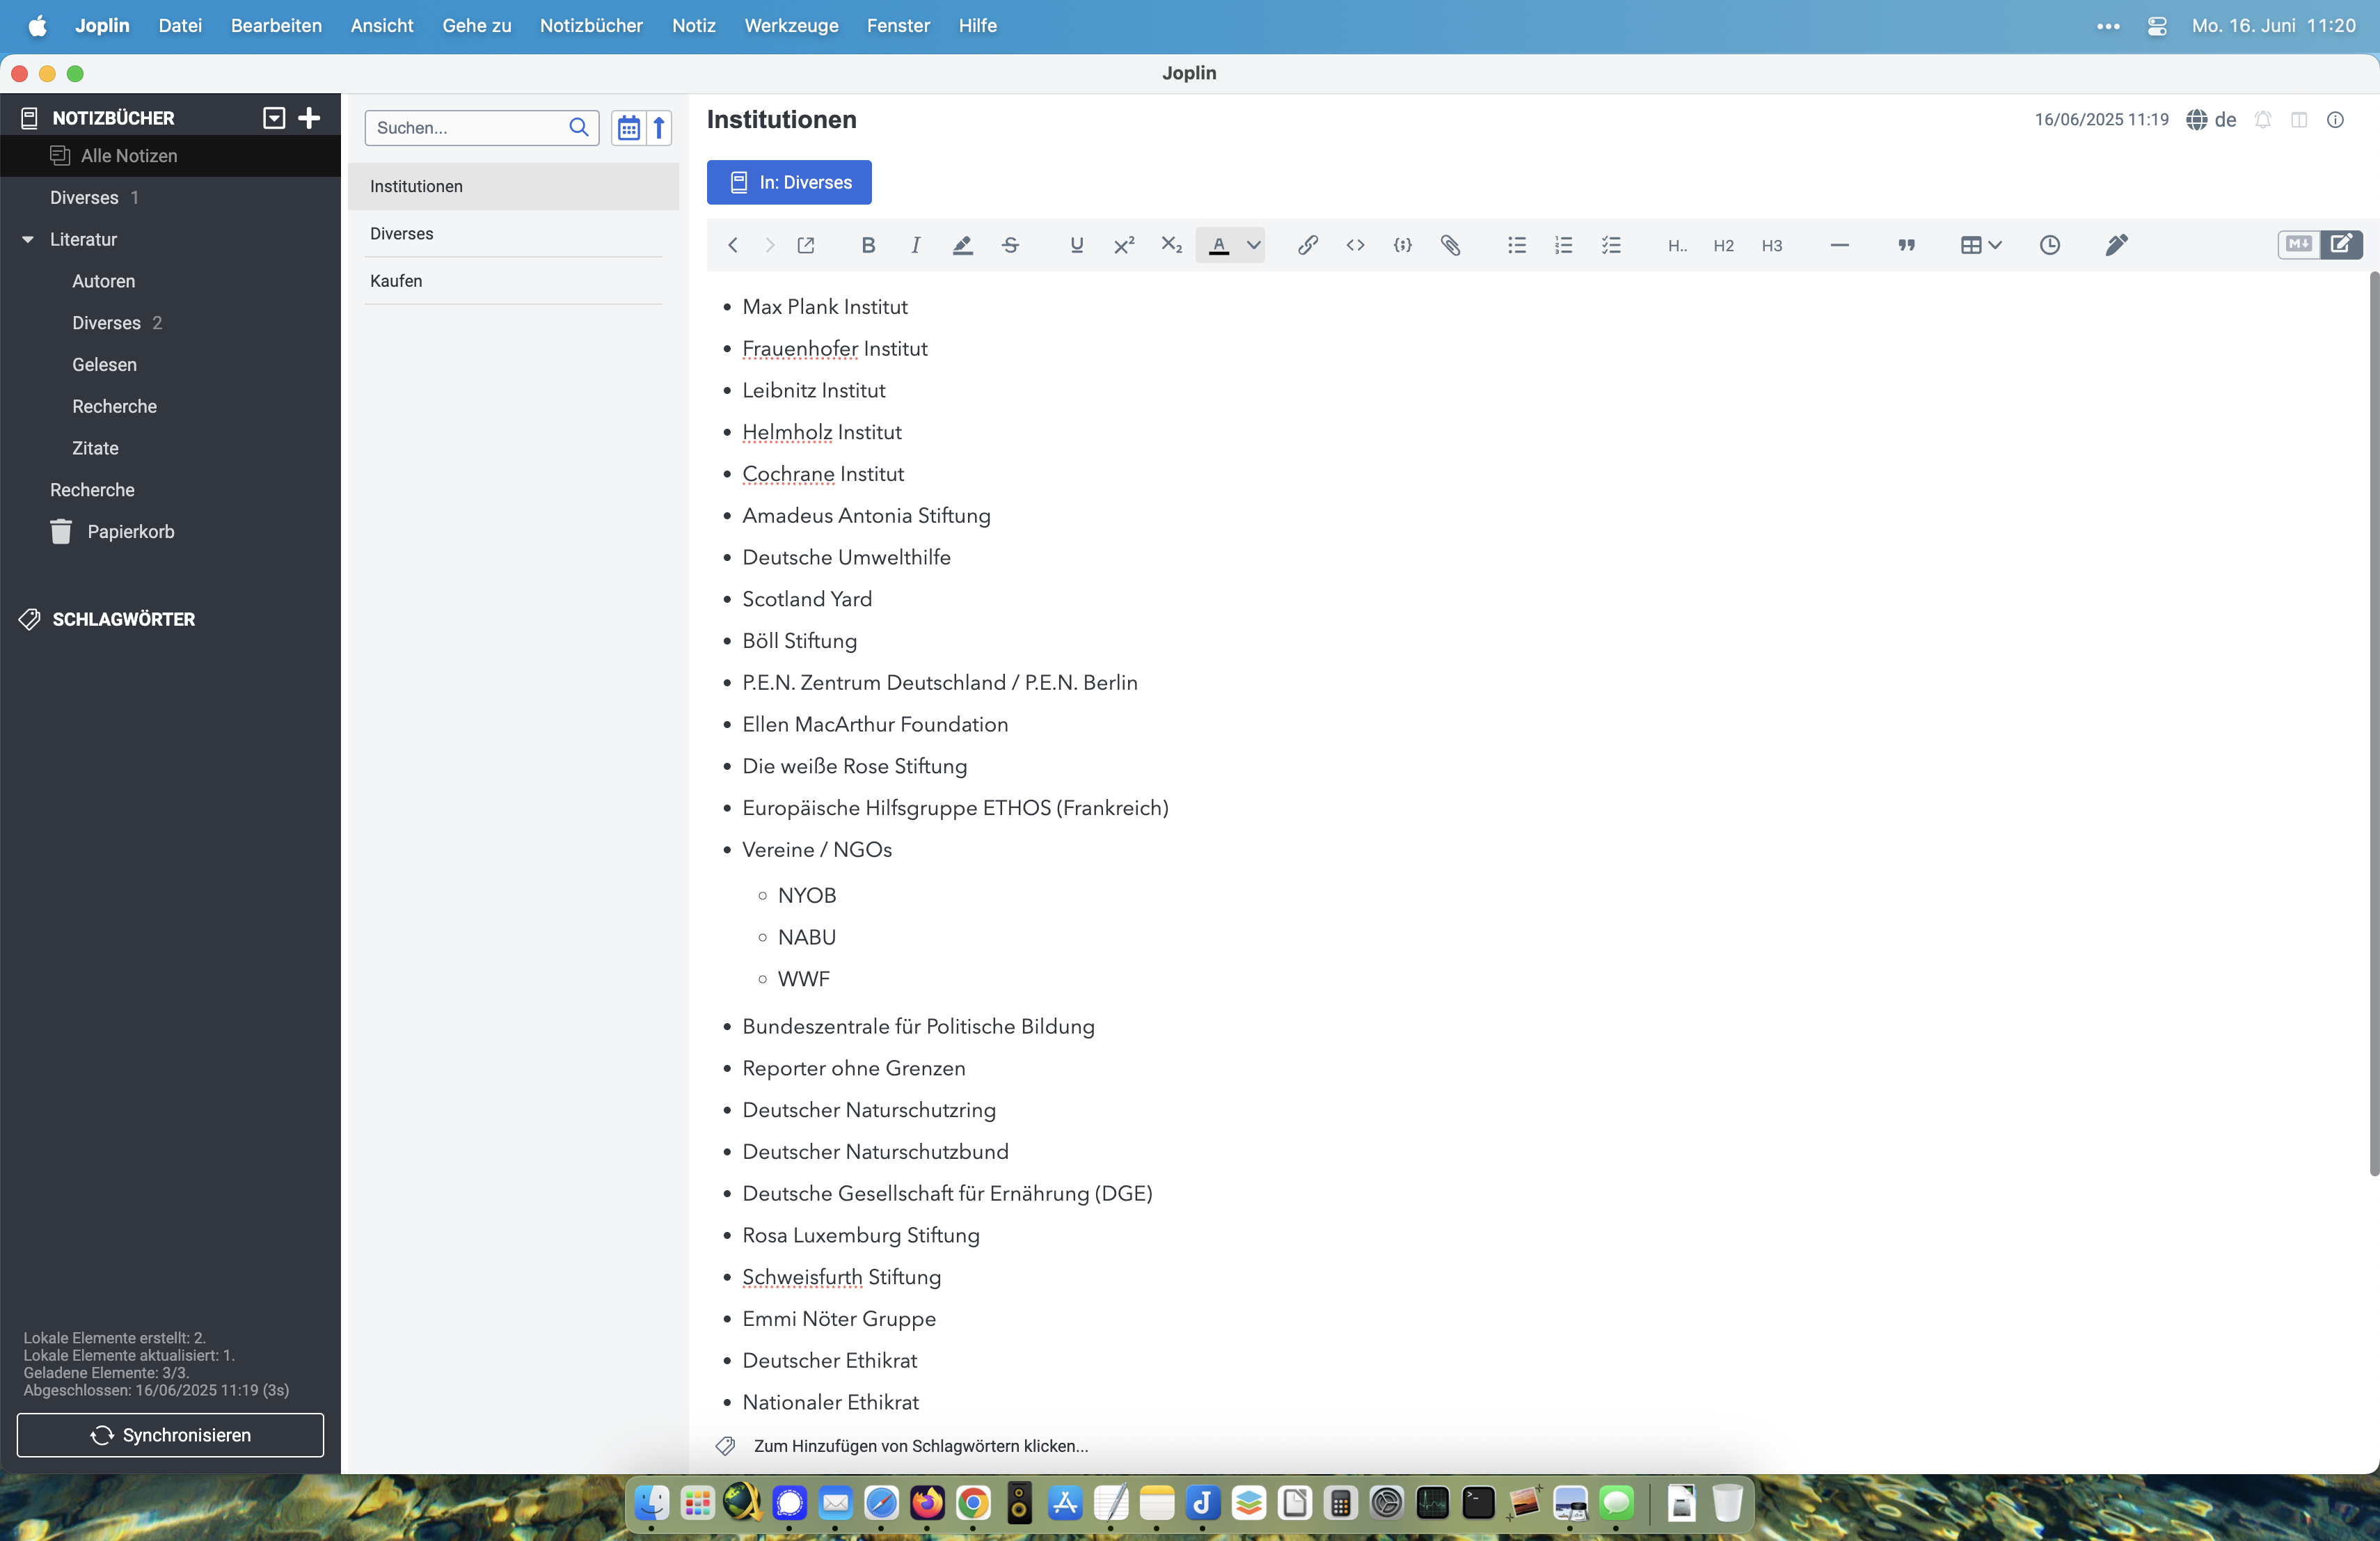Toggle bold formatting in editor toolbar
Image resolution: width=2380 pixels, height=1541 pixels.
click(x=868, y=245)
